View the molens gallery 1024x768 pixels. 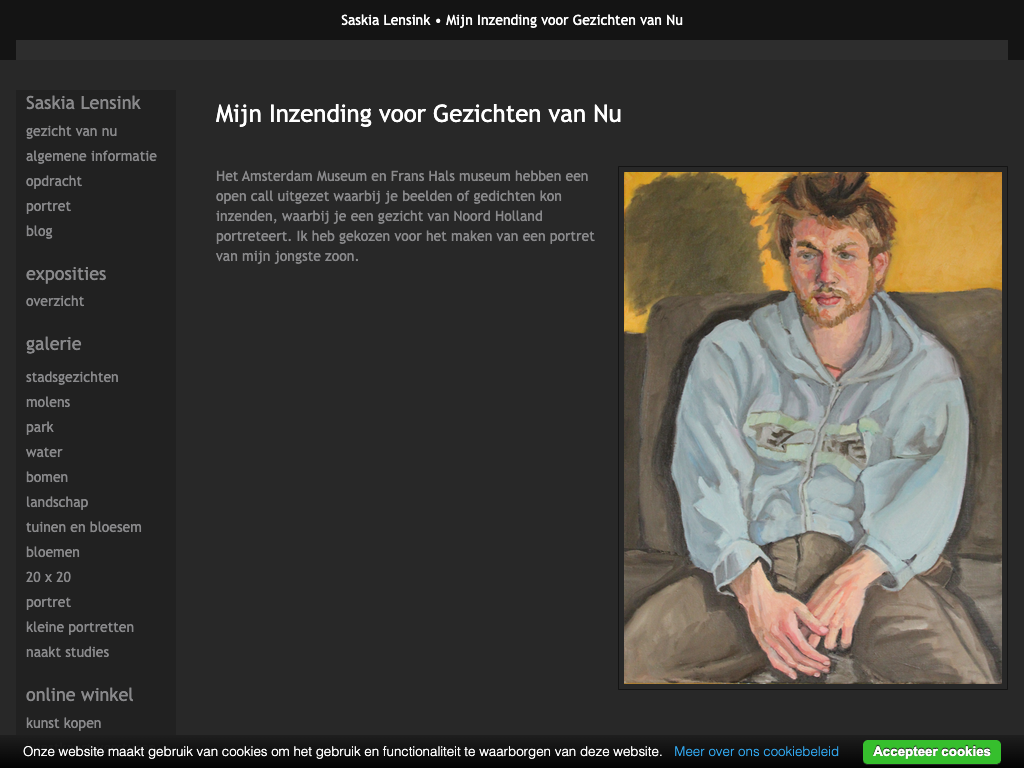(48, 402)
